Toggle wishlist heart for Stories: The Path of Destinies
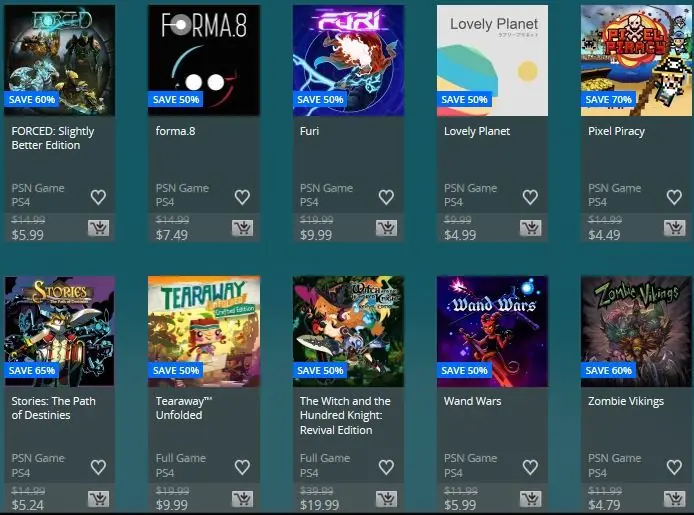 point(98,467)
